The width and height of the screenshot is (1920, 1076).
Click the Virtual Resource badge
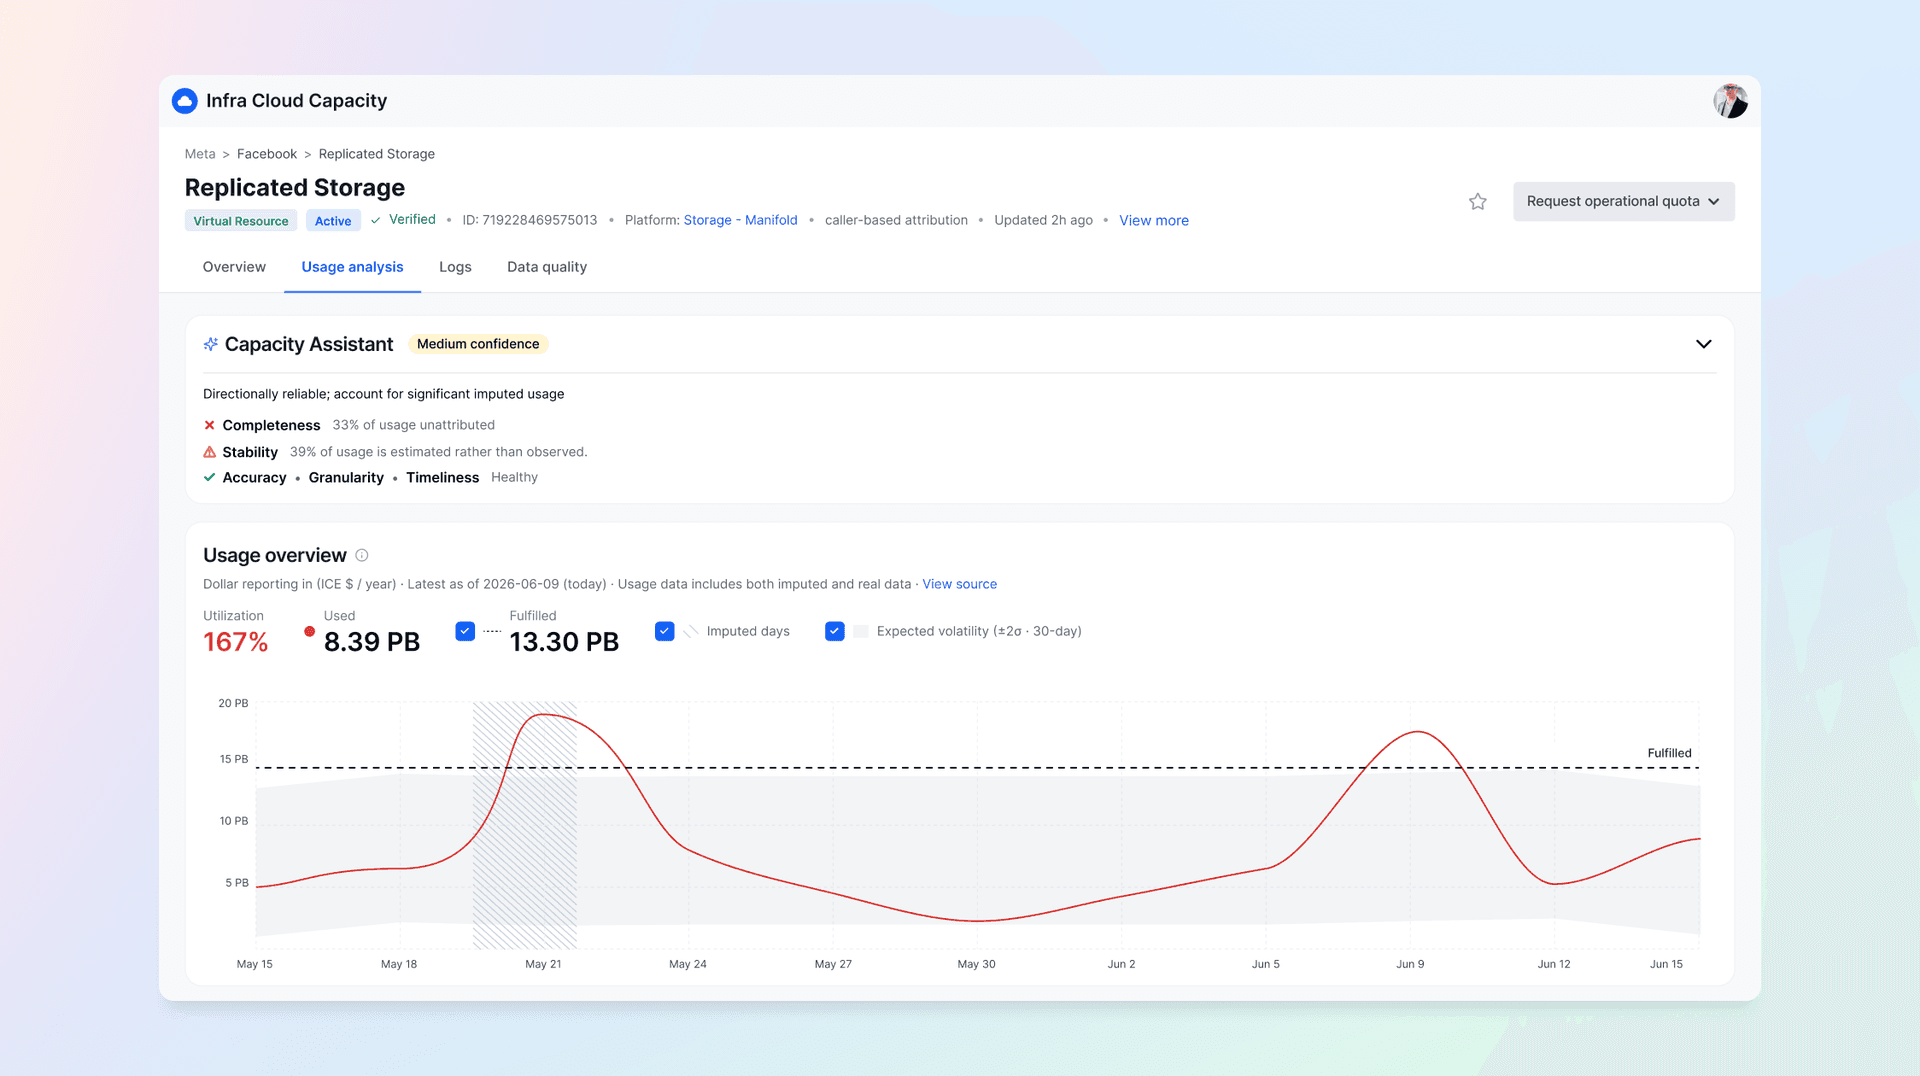click(241, 221)
